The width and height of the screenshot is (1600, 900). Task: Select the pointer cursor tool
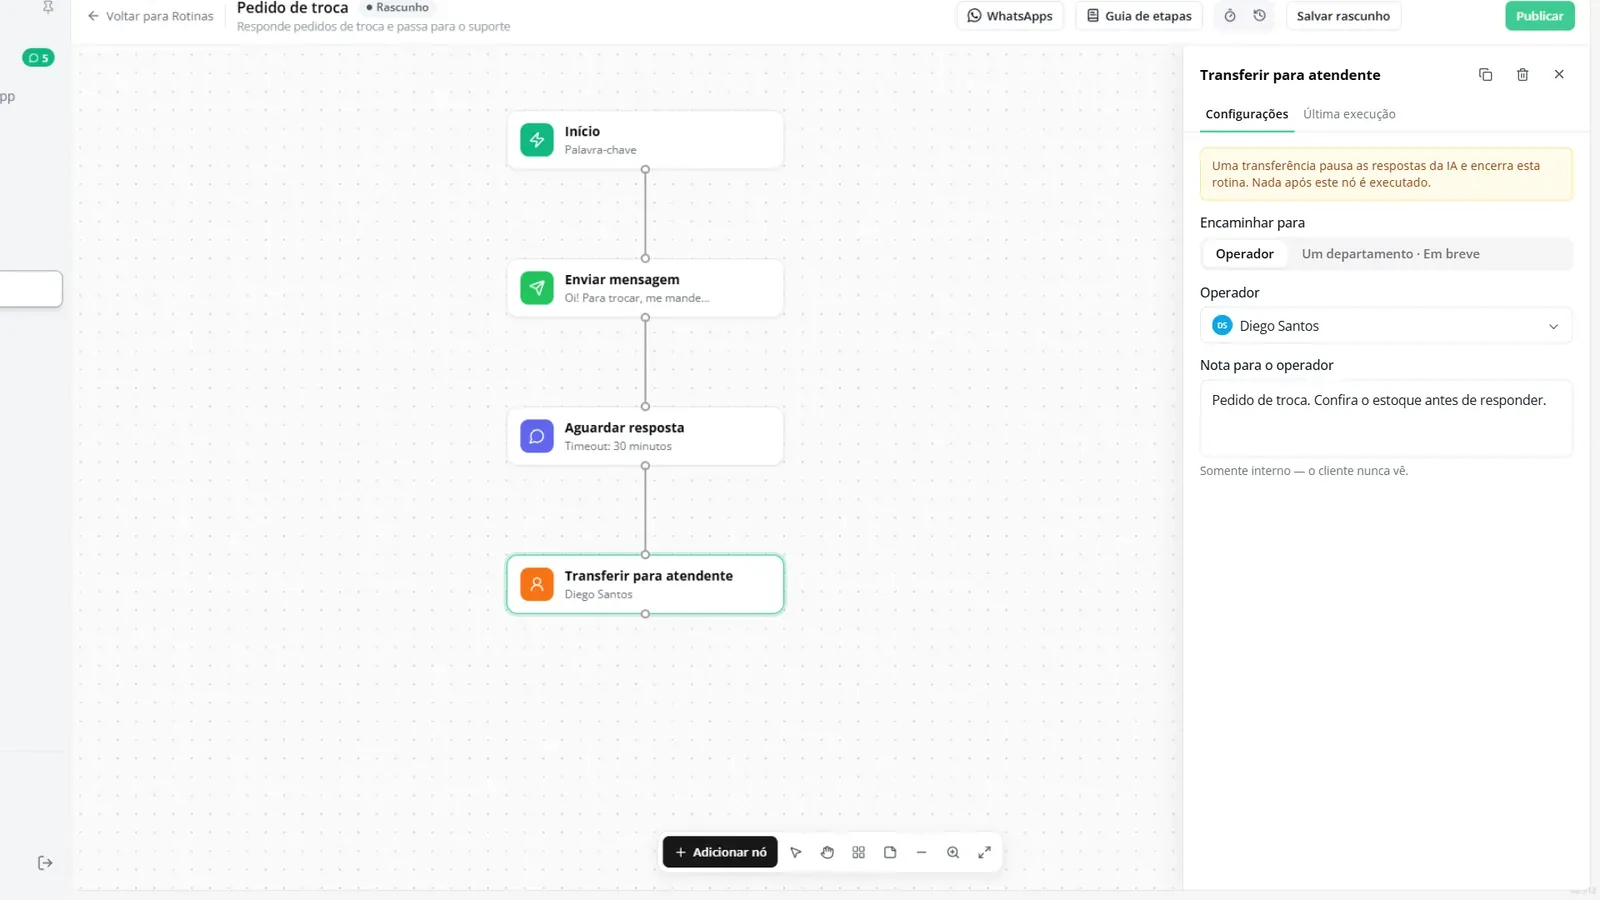796,852
